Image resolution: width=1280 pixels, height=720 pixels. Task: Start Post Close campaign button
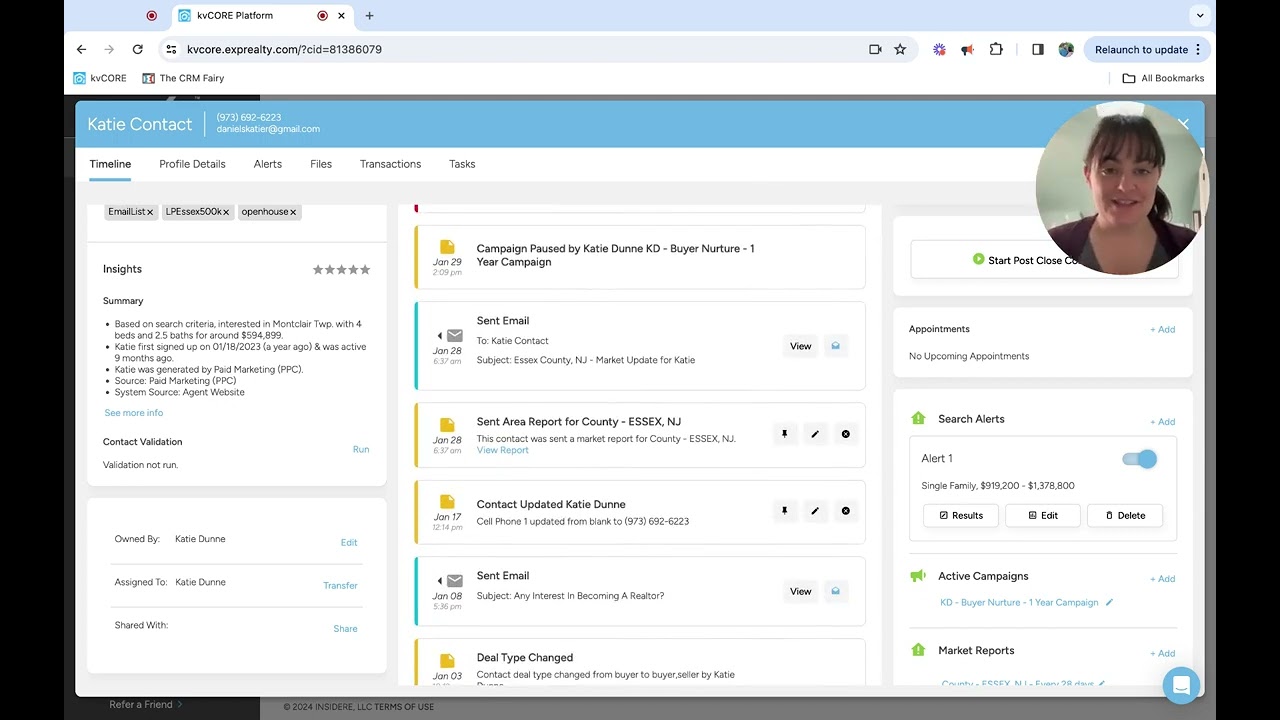tap(1044, 260)
